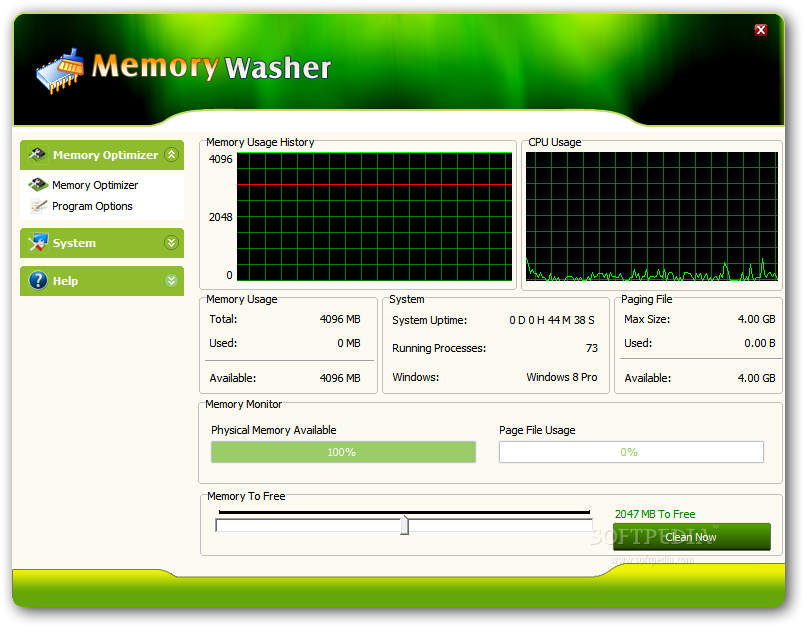The height and width of the screenshot is (627, 805).
Task: Click the Paging File 'Max Size:' label
Action: (647, 319)
